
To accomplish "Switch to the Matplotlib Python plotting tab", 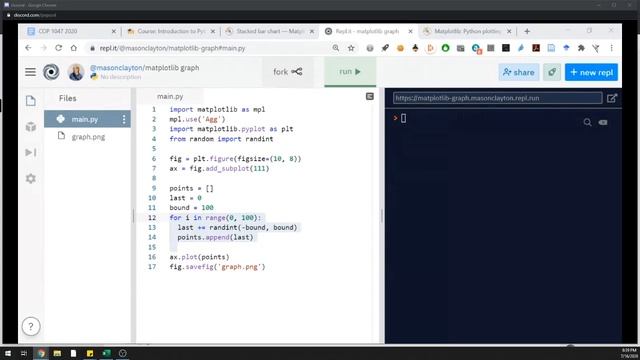I will (x=467, y=31).
